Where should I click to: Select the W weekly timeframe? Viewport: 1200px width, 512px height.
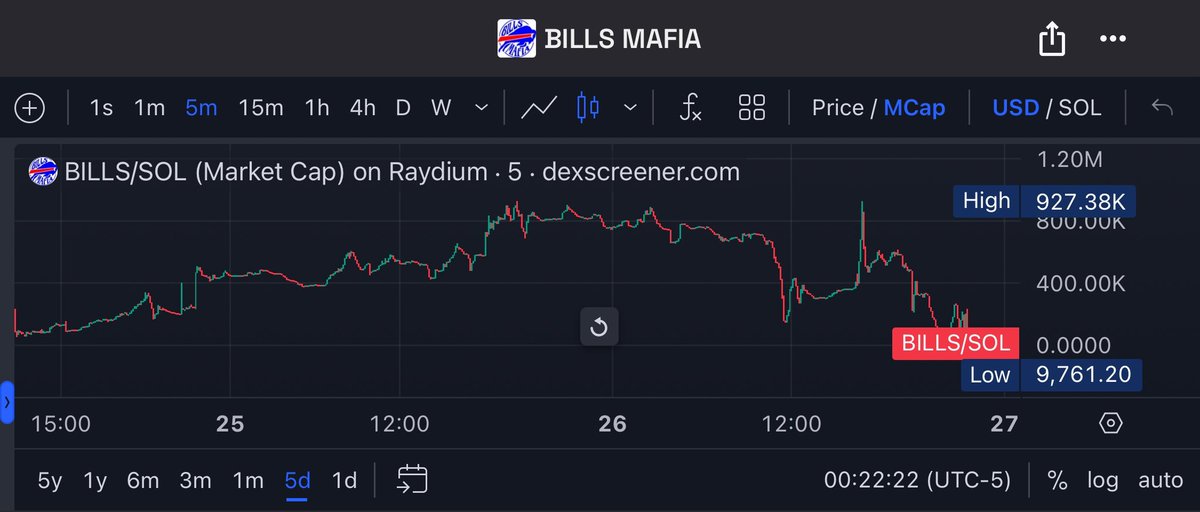[x=441, y=108]
